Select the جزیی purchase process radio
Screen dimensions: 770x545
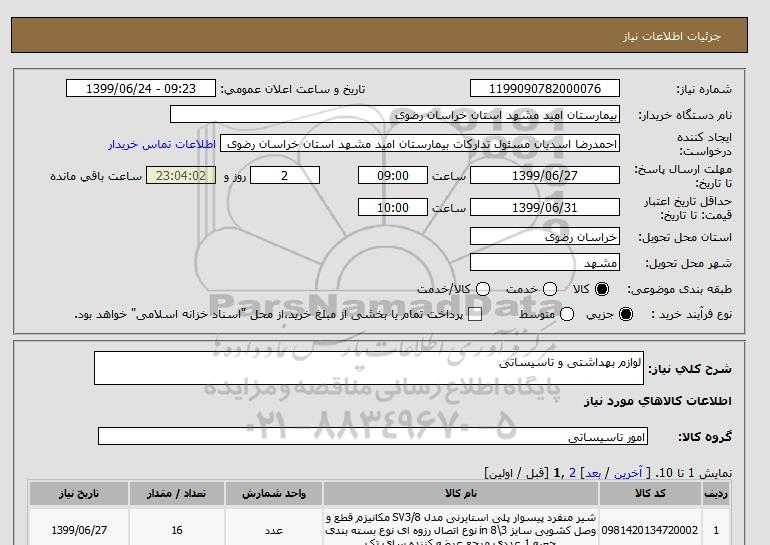[626, 314]
